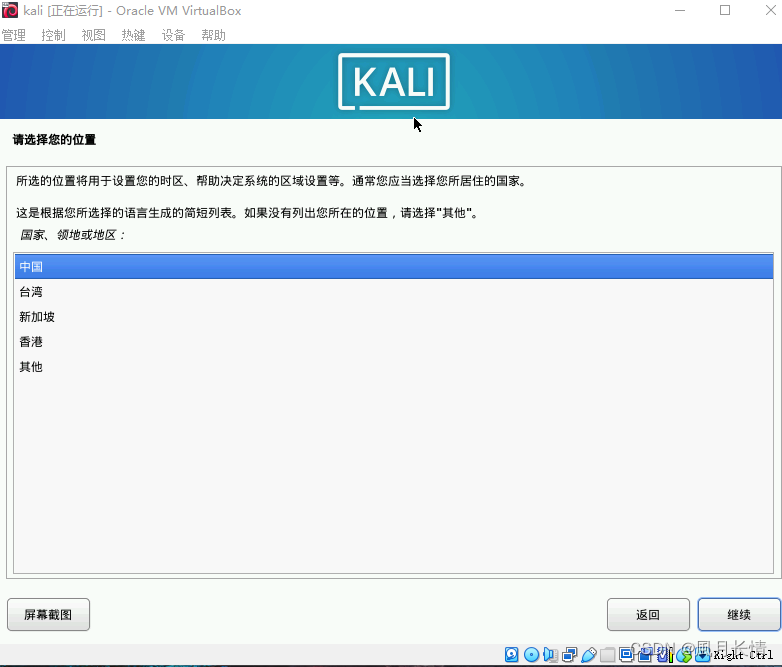This screenshot has width=782, height=667.
Task: Click the 继续 button
Action: (739, 615)
